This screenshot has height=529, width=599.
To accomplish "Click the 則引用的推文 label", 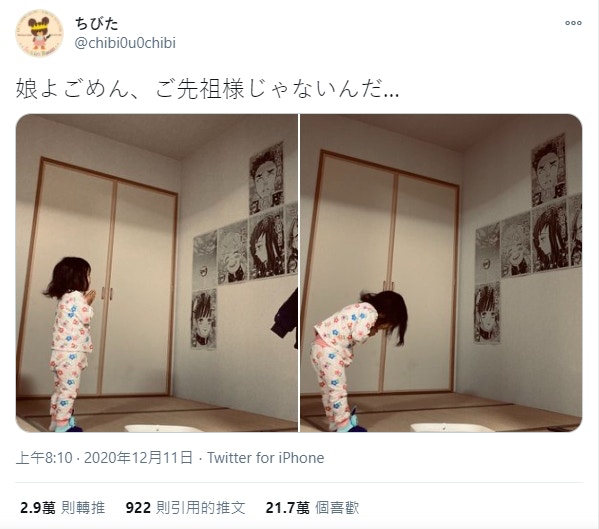I will 201,508.
